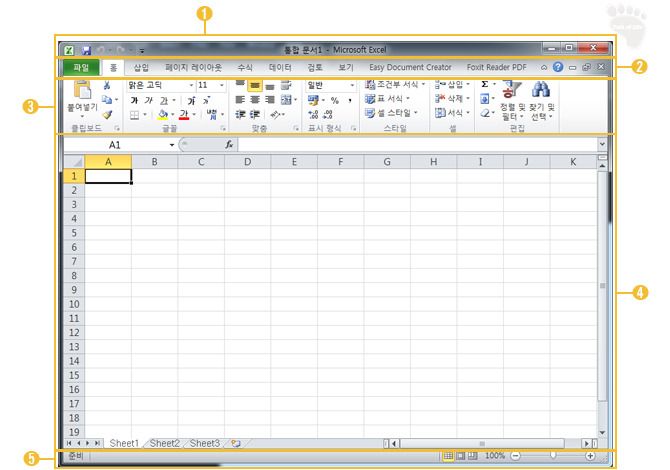The image size is (670, 470).
Task: Click the increase decimal icon
Action: pos(313,114)
